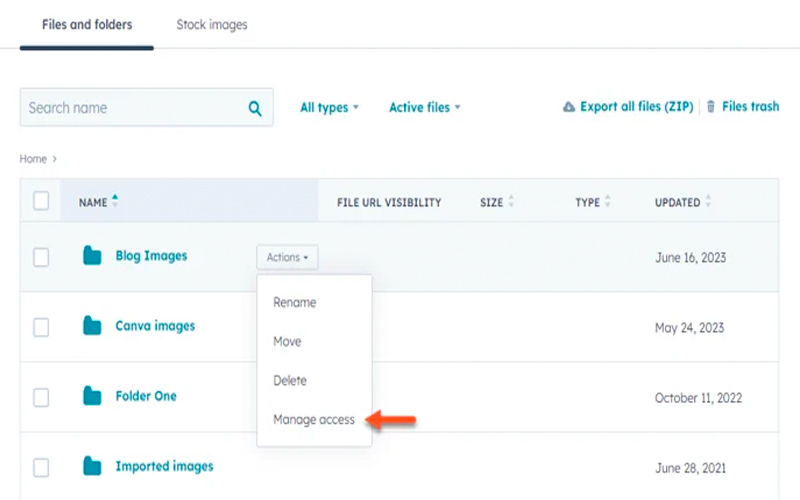This screenshot has width=800, height=500.
Task: Click the search magnifier icon
Action: (x=255, y=109)
